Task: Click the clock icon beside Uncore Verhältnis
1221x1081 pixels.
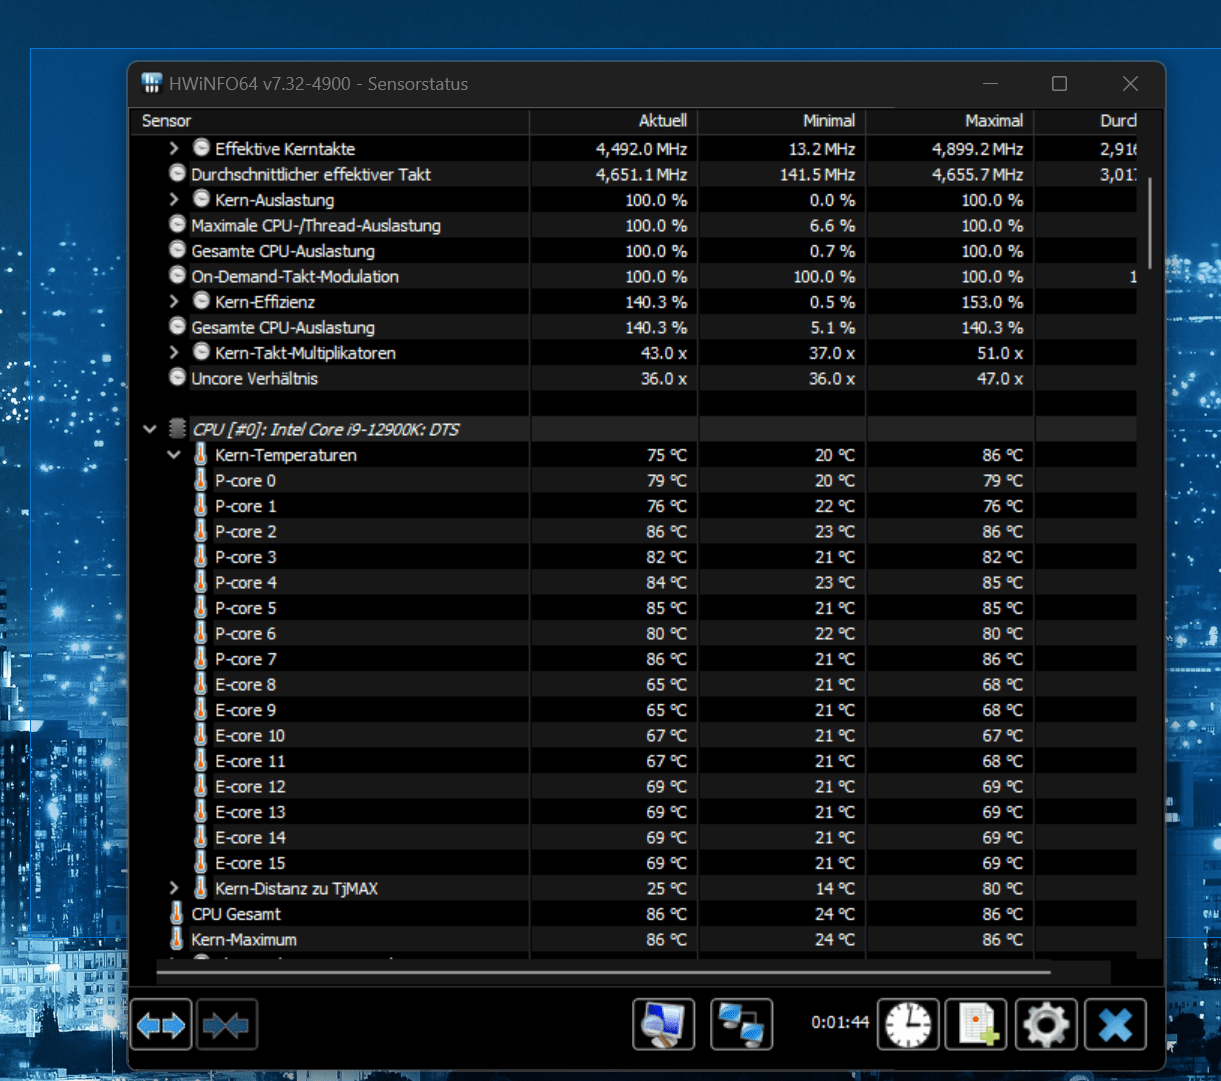Action: pyautogui.click(x=177, y=378)
